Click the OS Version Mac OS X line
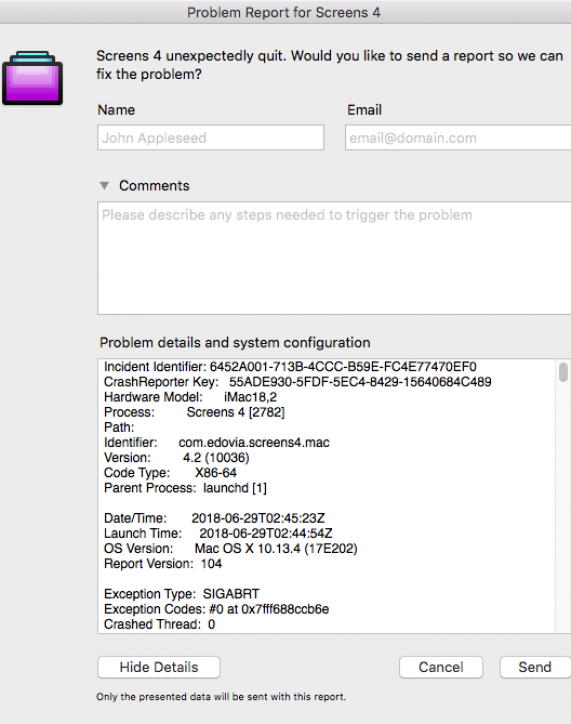Screen dimensions: 571x724 (231, 549)
